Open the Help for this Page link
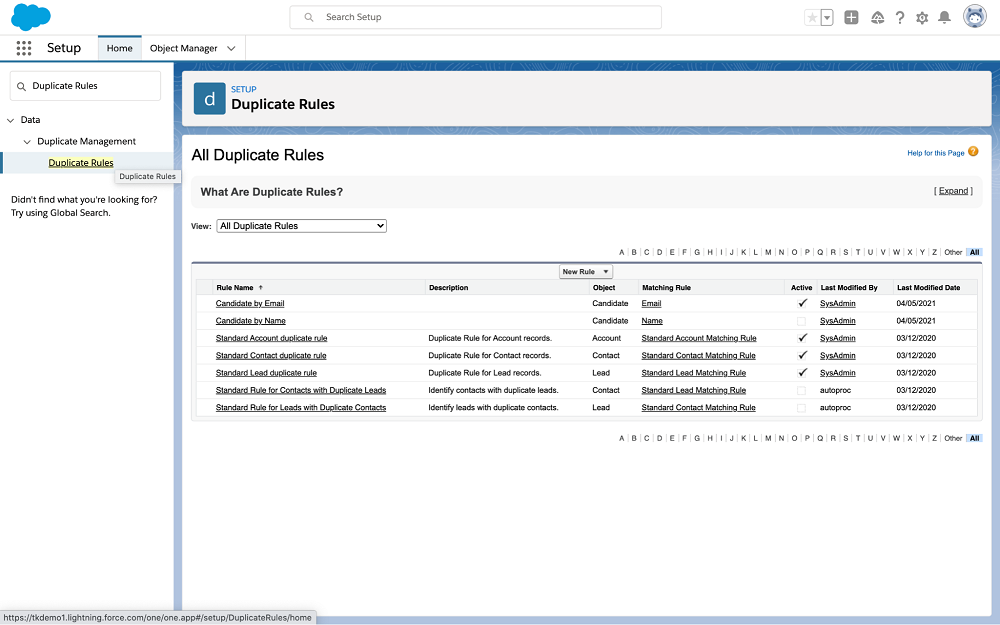 click(936, 153)
